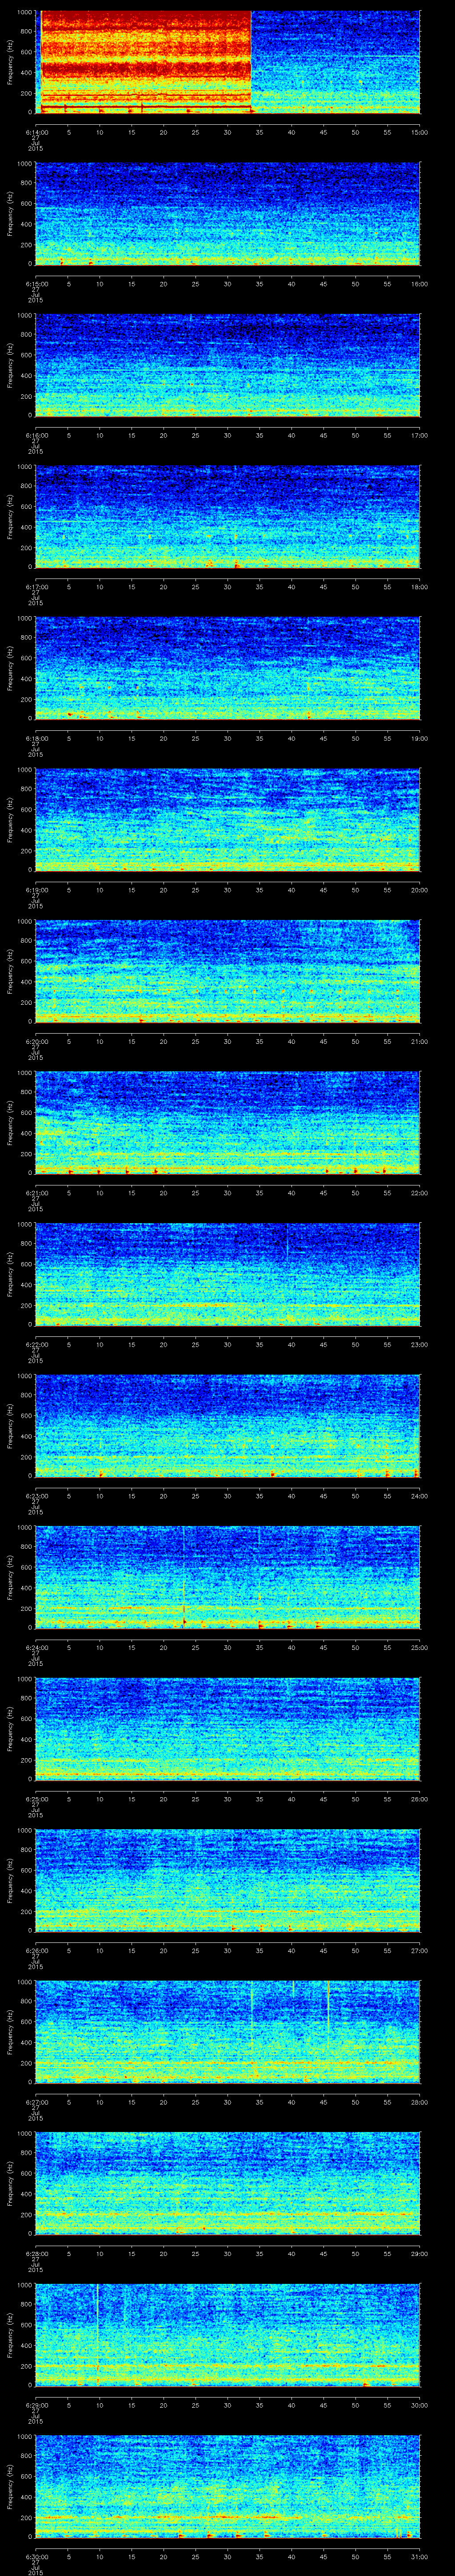
Task: Click inside the 6:25 spectrogram plot
Action: click(x=227, y=1729)
